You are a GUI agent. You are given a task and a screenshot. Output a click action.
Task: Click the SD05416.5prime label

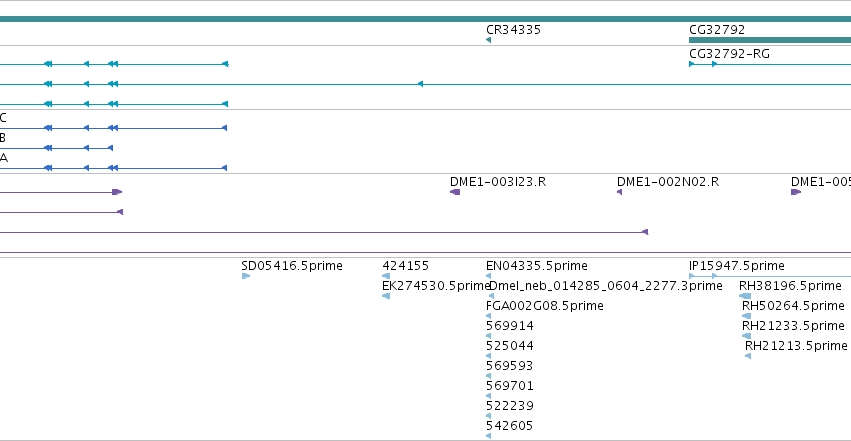click(292, 266)
